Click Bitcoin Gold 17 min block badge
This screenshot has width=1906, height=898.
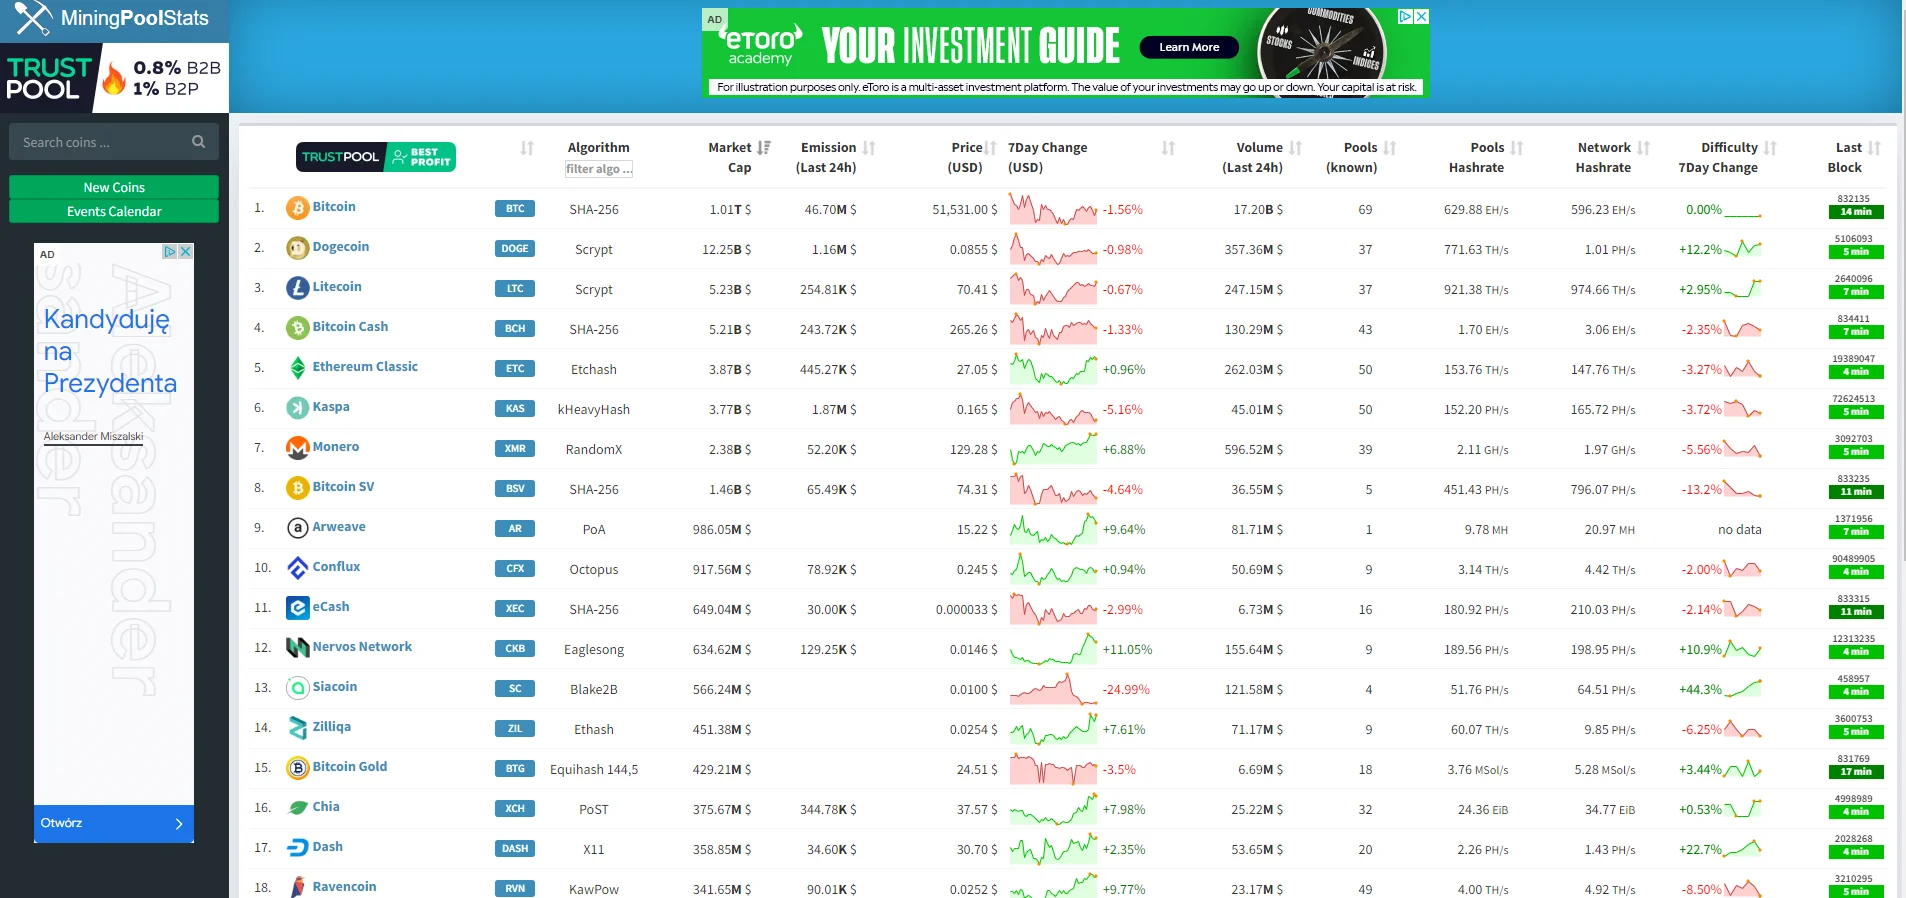1856,772
